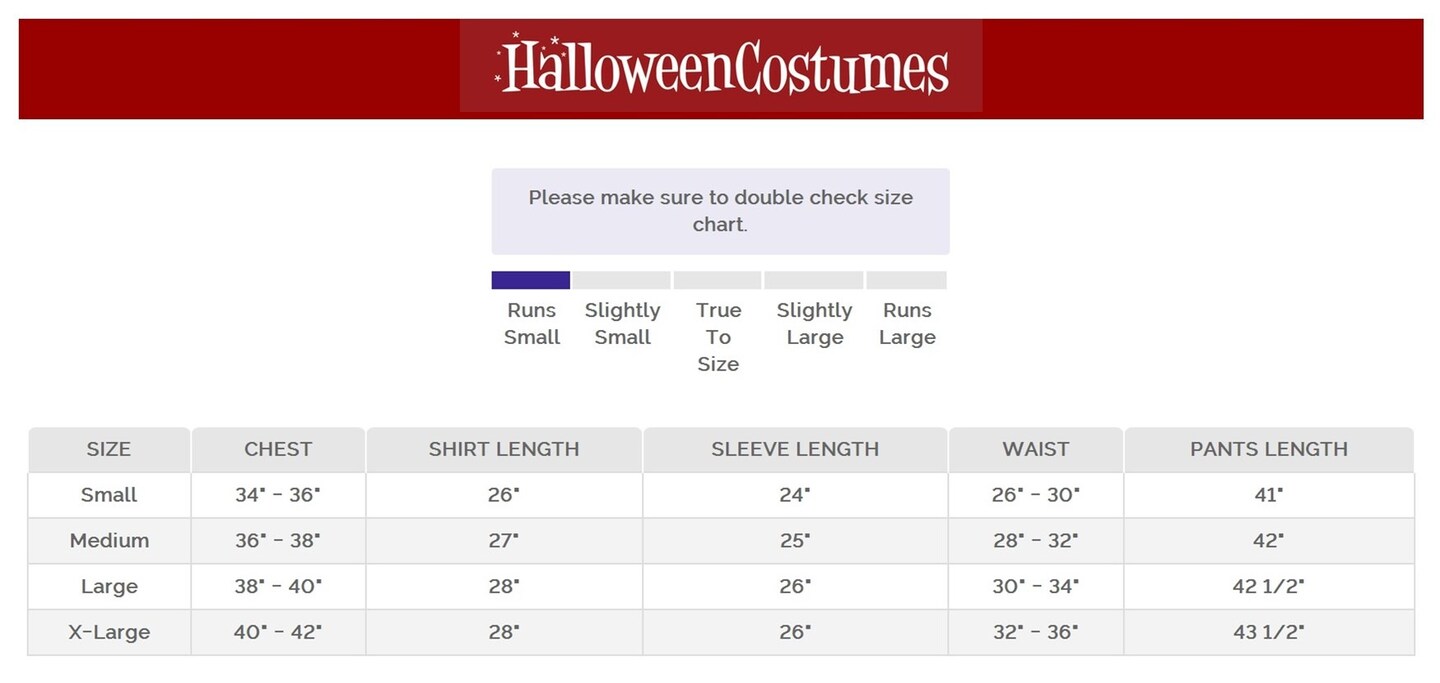
Task: Click the Small chest 34" - 36" cell
Action: pos(278,495)
